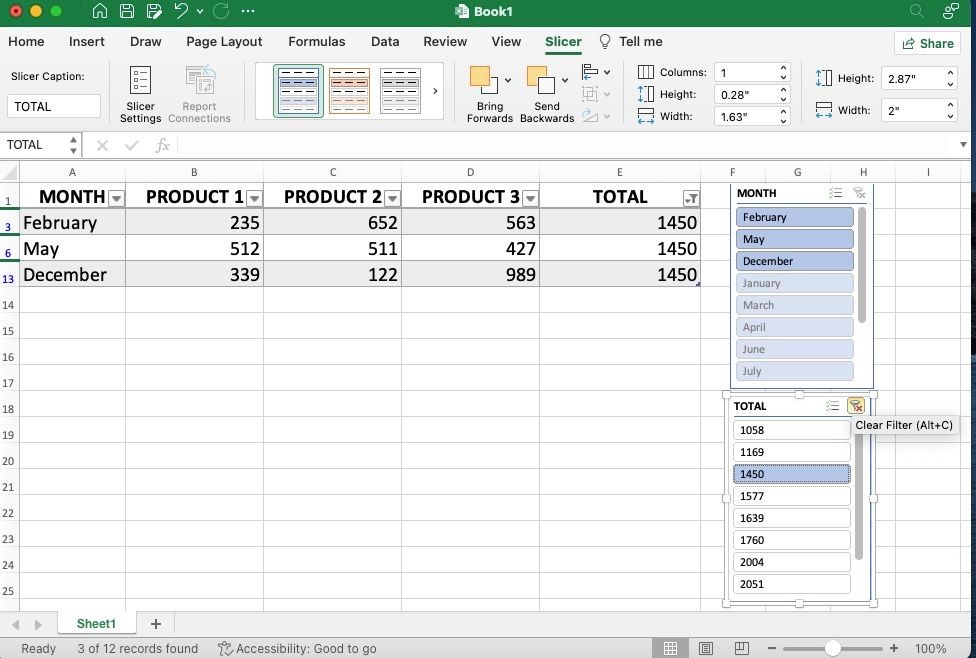
Task: Click the button Width 1.63" stepper
Action: (784, 116)
